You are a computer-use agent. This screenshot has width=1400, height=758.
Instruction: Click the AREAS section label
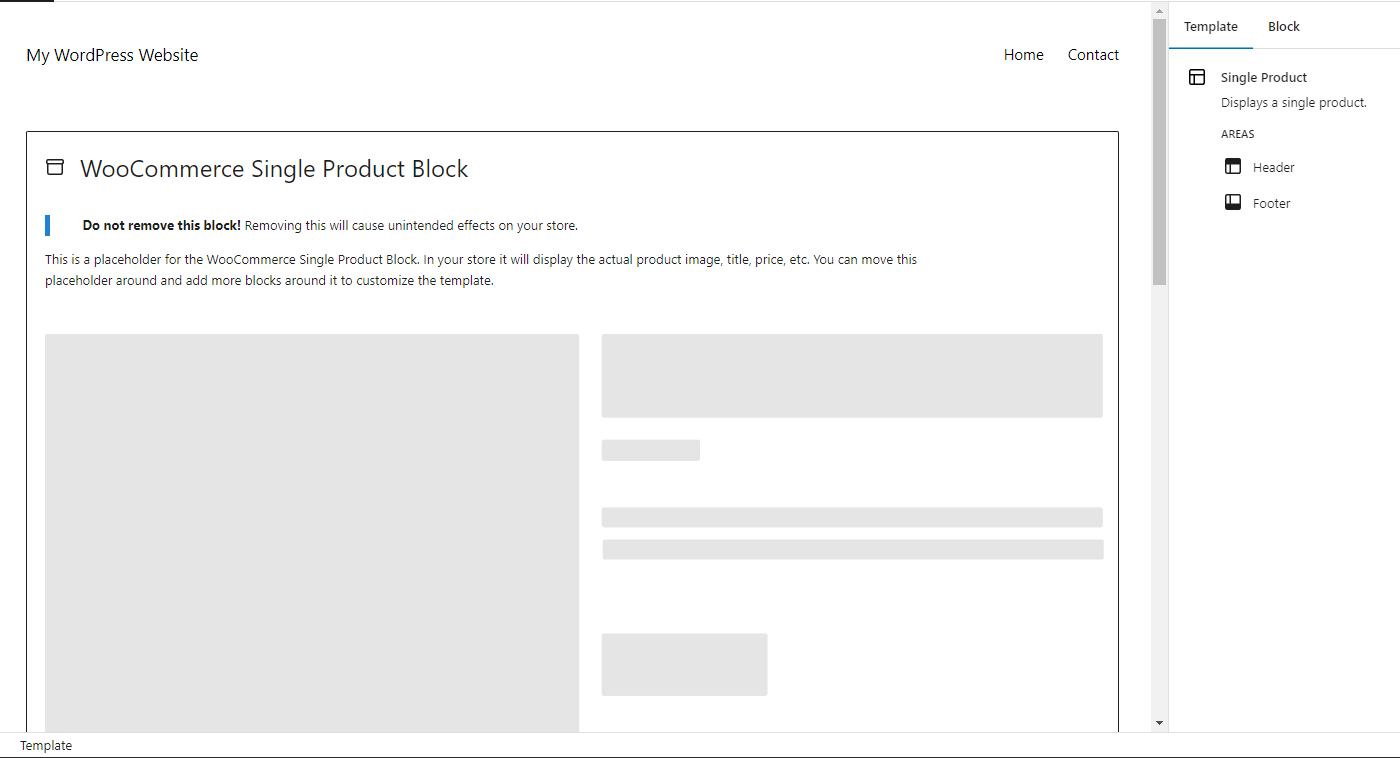[1238, 134]
